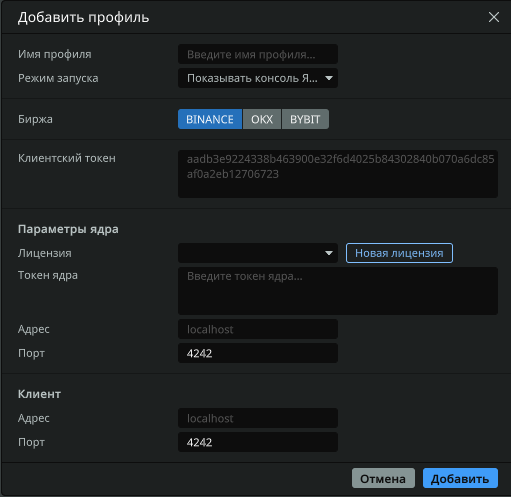The image size is (511, 497).
Task: Click the Клиент Порт field
Action: tap(258, 442)
